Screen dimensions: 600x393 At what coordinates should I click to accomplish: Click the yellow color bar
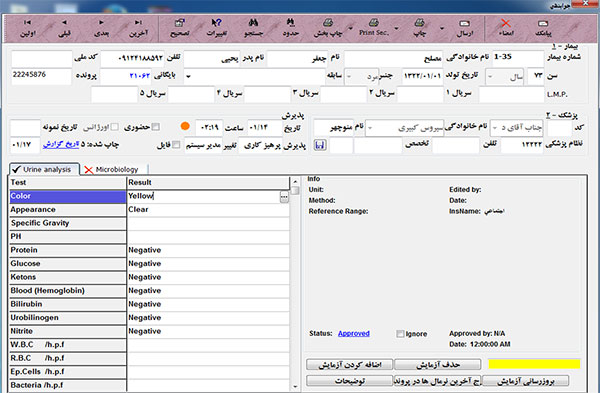(534, 364)
